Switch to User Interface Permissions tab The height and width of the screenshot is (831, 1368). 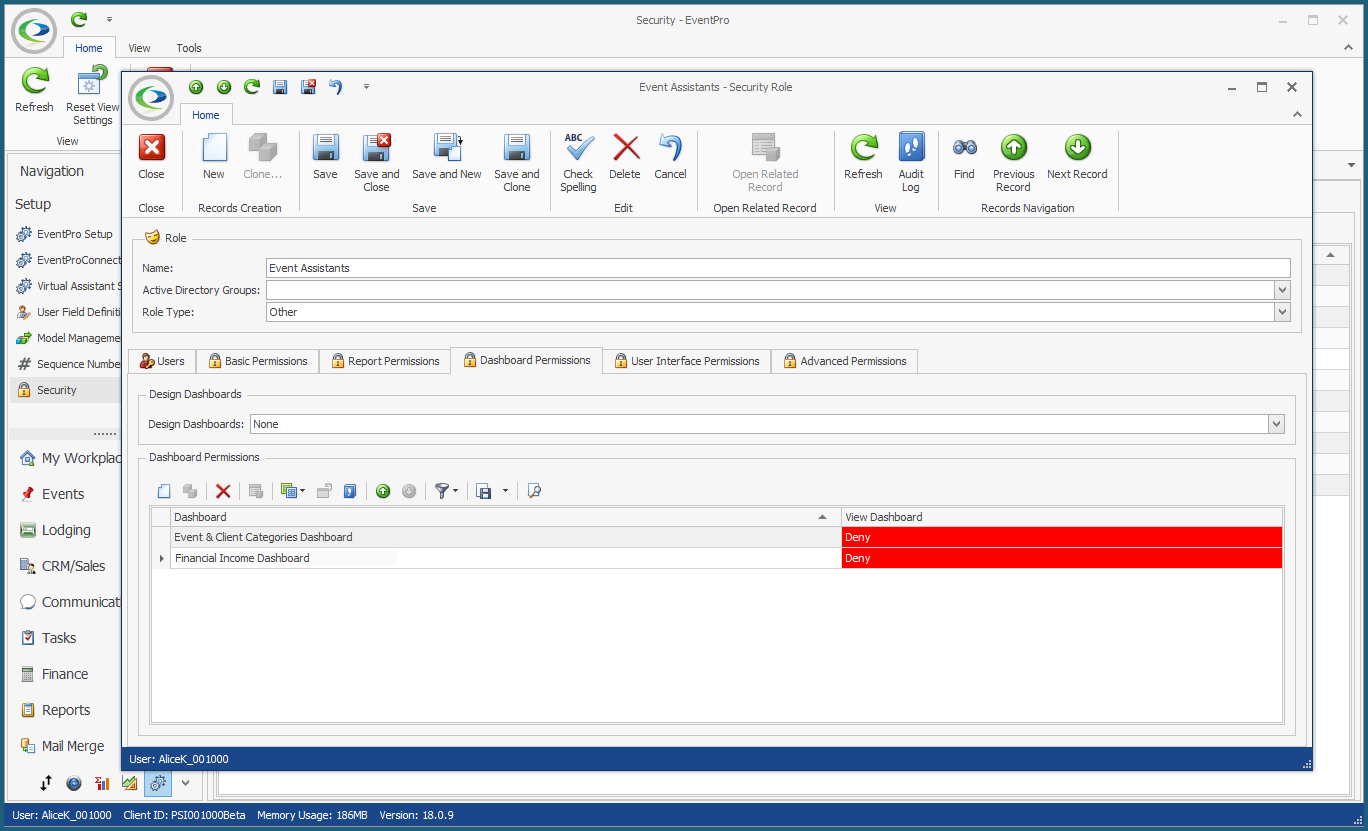pos(687,361)
